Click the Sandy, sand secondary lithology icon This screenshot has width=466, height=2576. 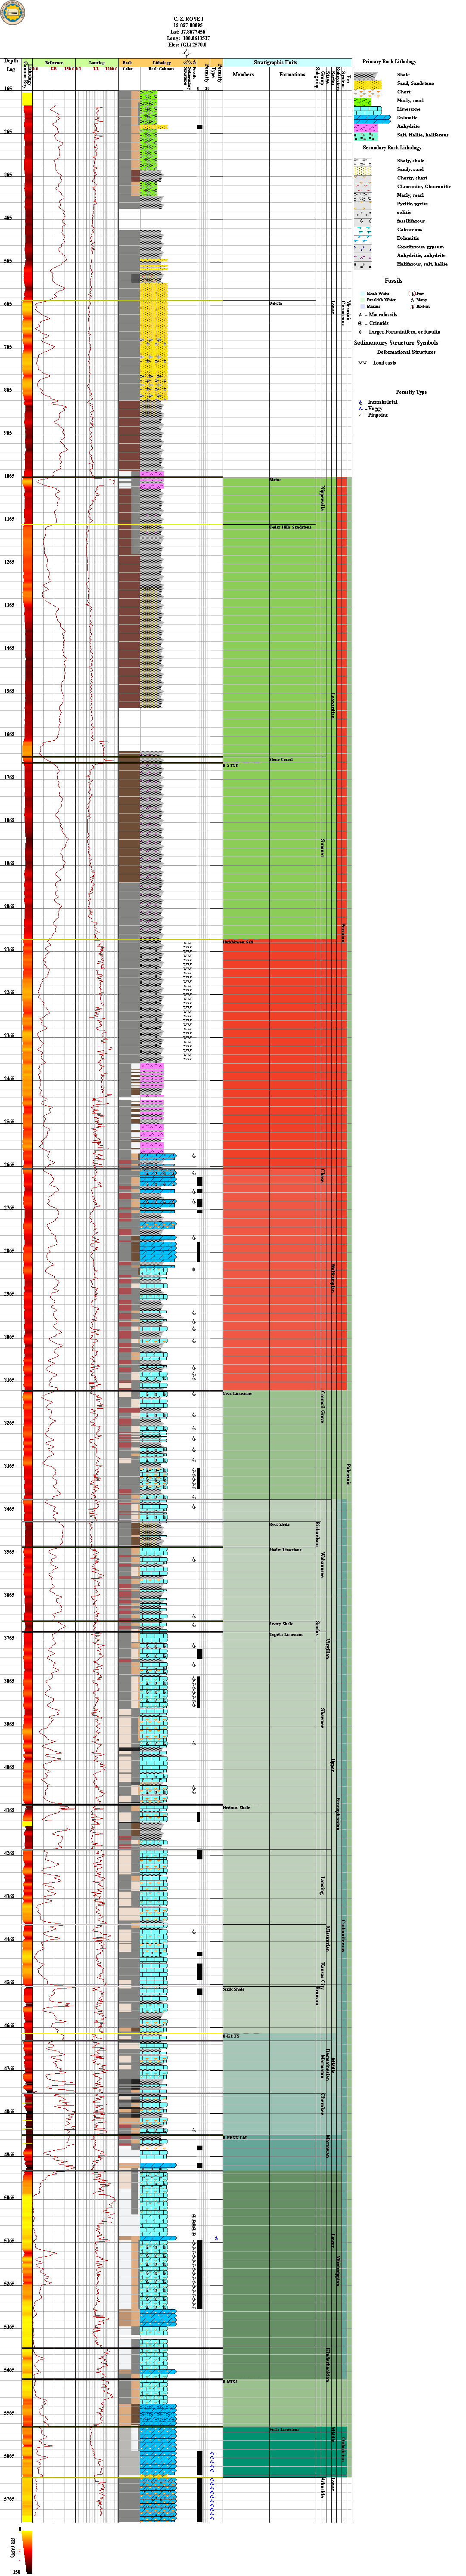(363, 171)
